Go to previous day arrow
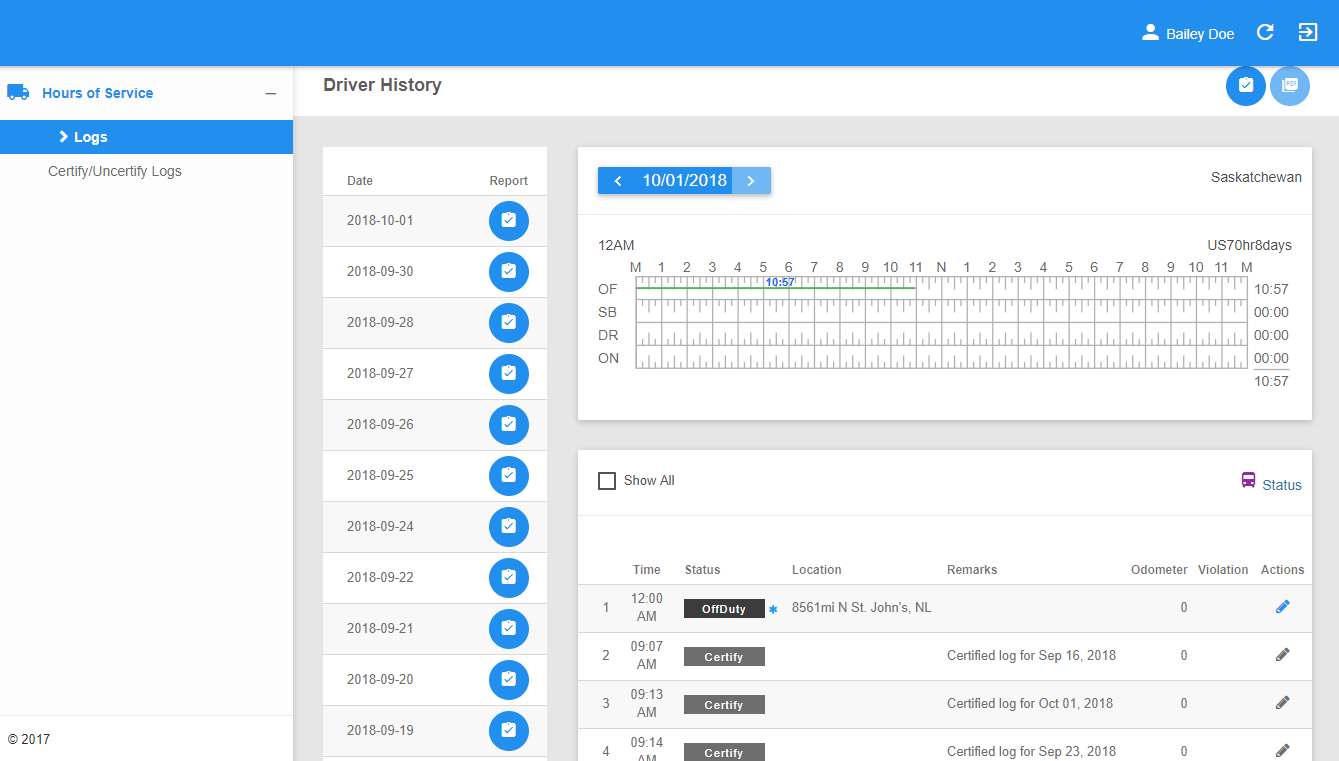The width and height of the screenshot is (1339, 761). click(x=618, y=181)
